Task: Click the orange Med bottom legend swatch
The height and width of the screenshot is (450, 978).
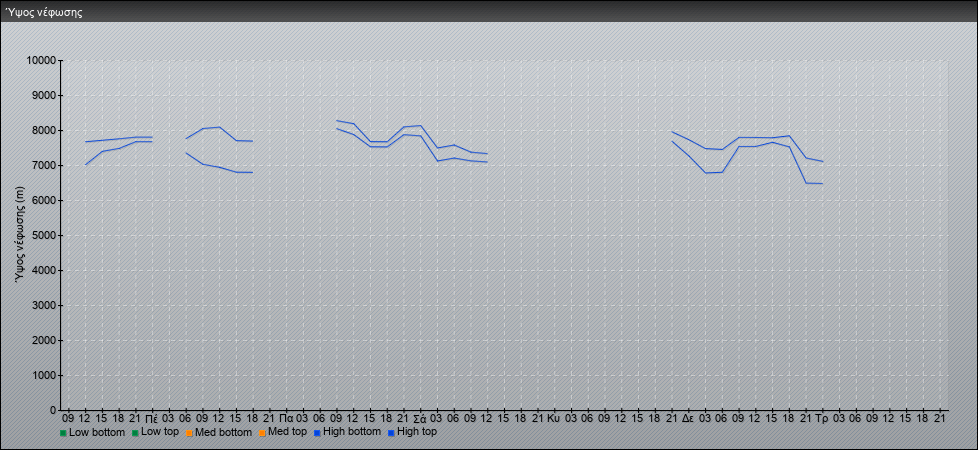Action: (189, 433)
